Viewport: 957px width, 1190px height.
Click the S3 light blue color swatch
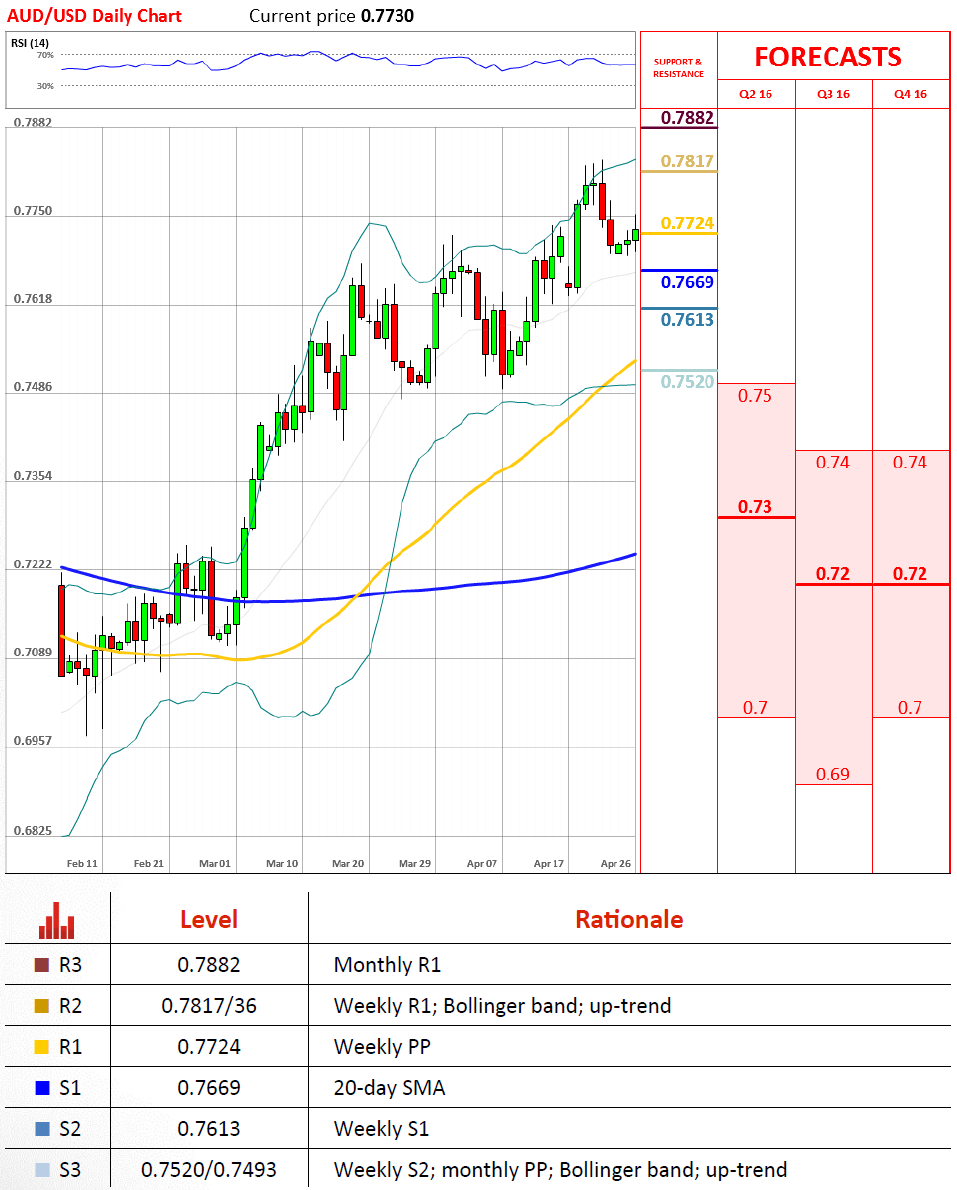point(42,1170)
